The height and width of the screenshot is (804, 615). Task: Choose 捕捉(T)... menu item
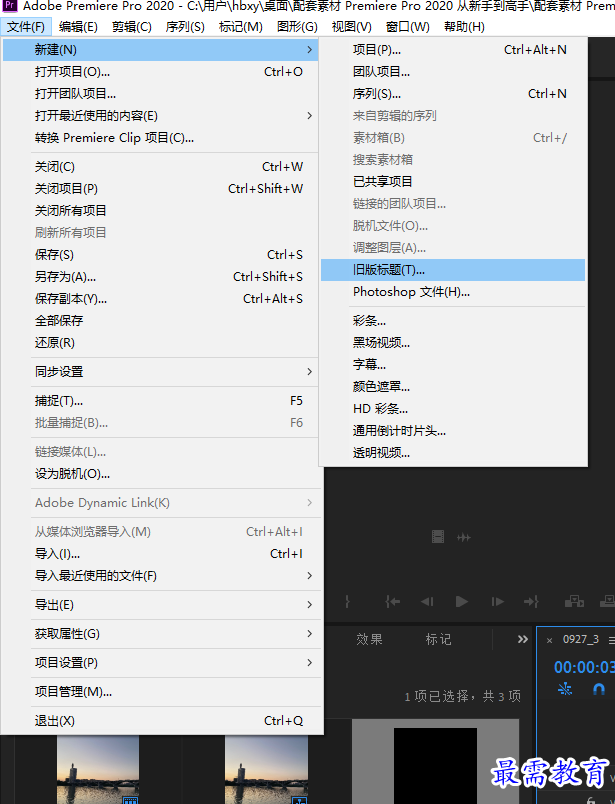[161, 401]
